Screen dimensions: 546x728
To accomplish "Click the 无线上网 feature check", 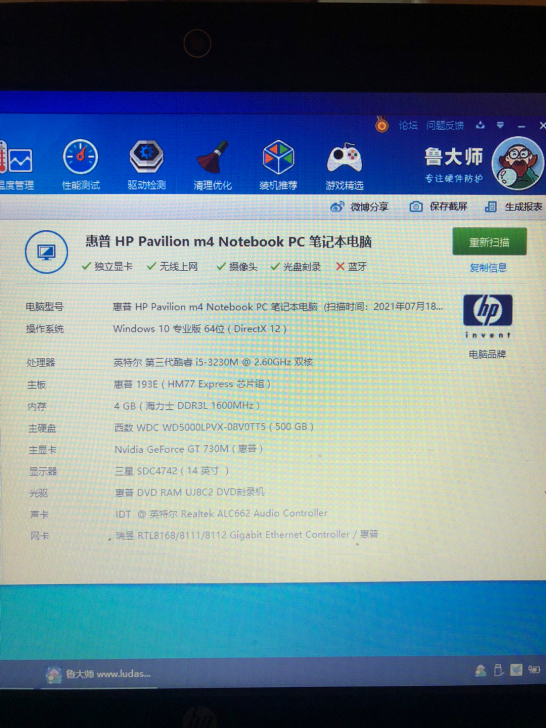I will click(172, 266).
